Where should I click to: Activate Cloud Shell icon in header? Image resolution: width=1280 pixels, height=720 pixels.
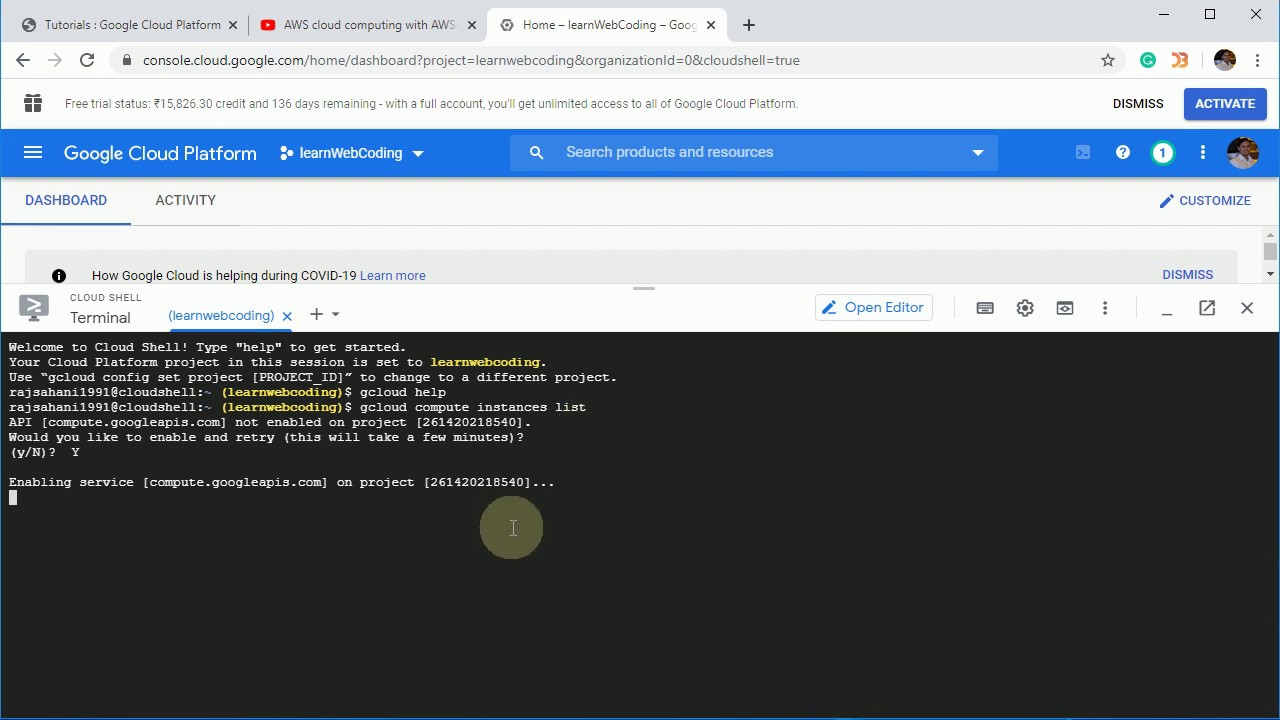point(1083,153)
